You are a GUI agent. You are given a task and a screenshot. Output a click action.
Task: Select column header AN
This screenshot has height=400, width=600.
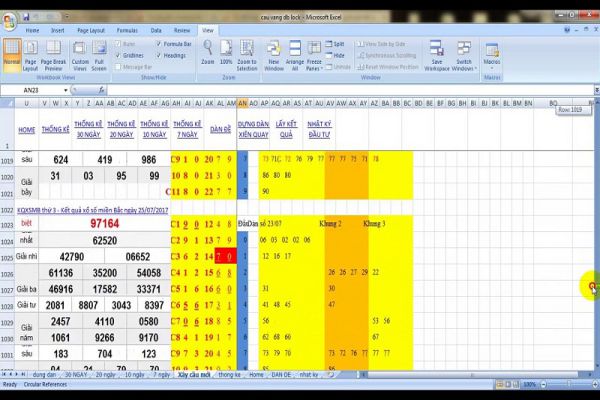242,103
